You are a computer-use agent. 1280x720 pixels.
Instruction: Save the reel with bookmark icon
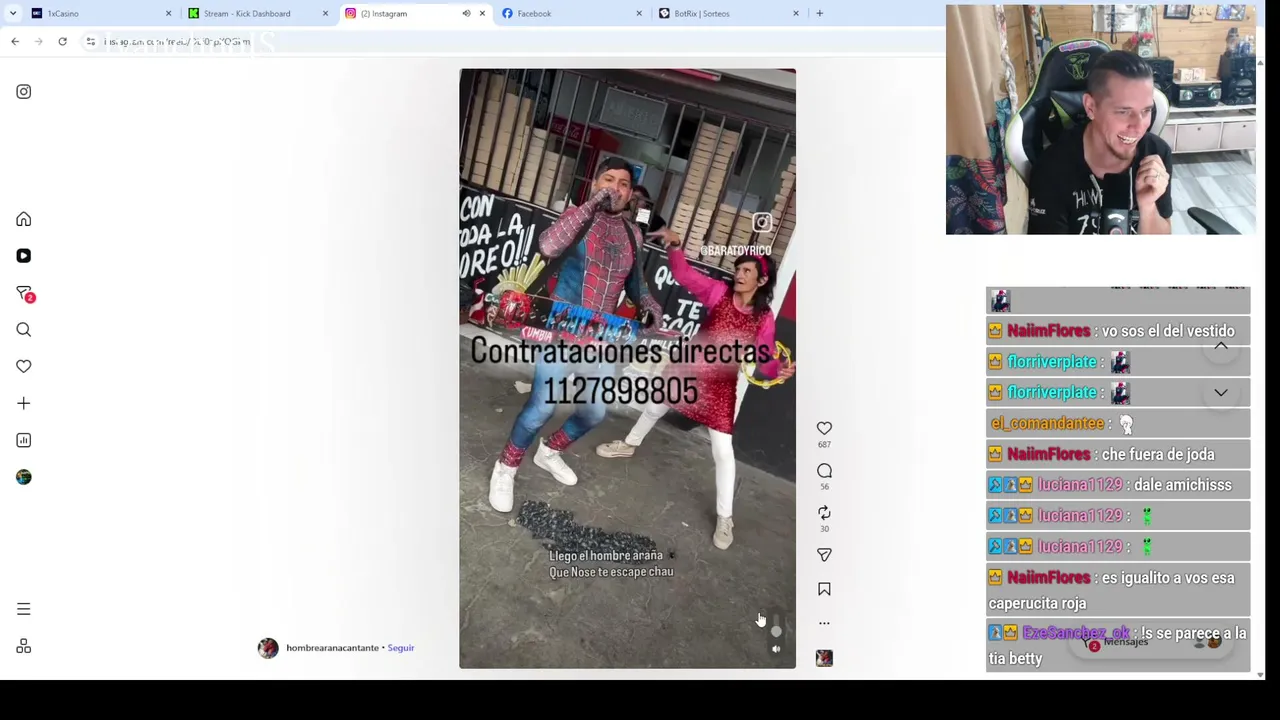tap(824, 590)
